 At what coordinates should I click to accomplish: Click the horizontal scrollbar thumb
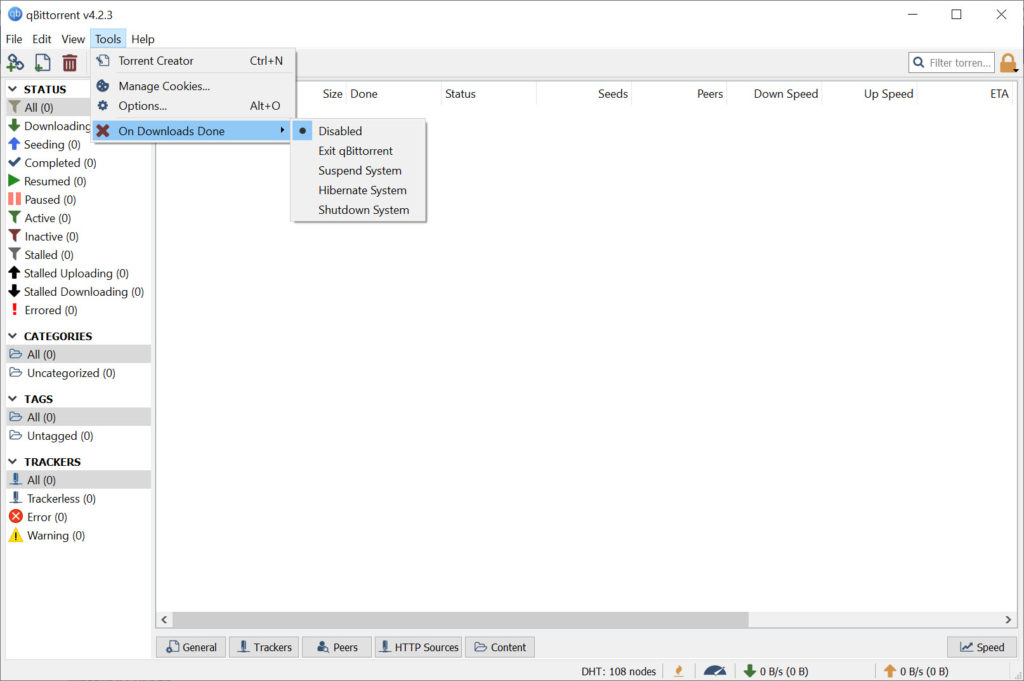tap(460, 619)
